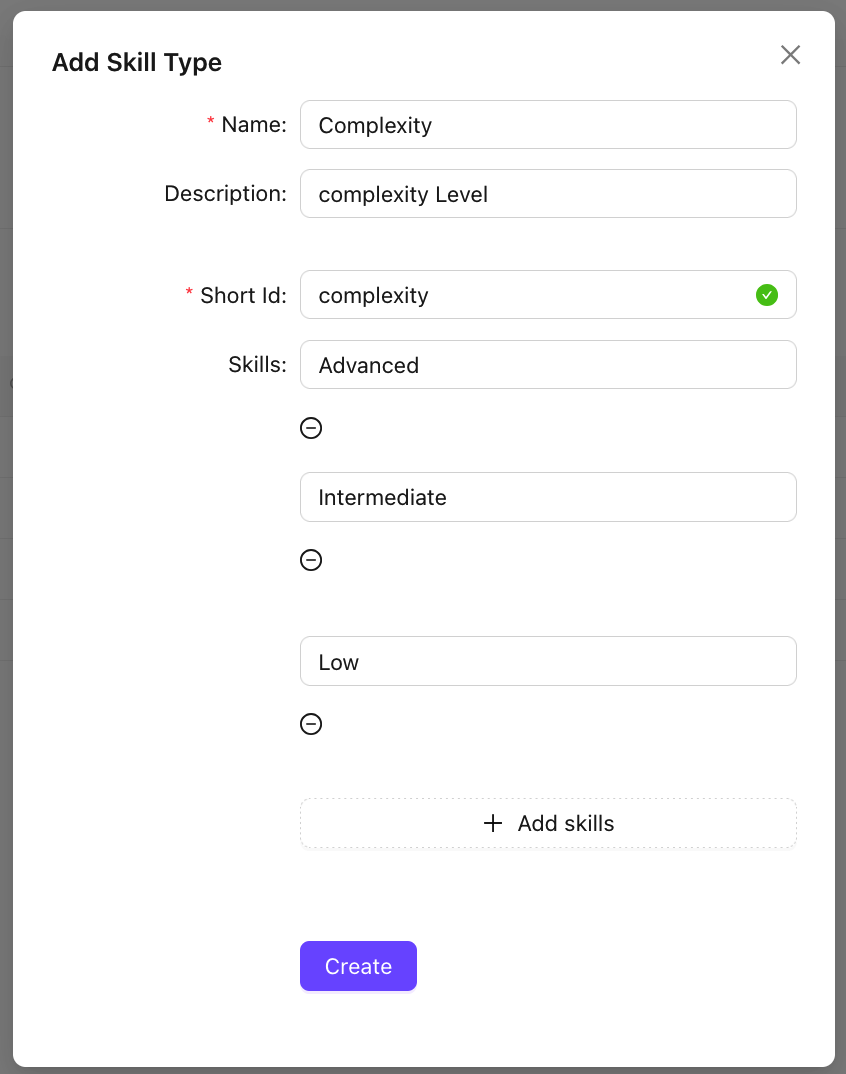This screenshot has height=1074, width=846.
Task: Focus the Name field containing Complexity
Action: point(548,125)
